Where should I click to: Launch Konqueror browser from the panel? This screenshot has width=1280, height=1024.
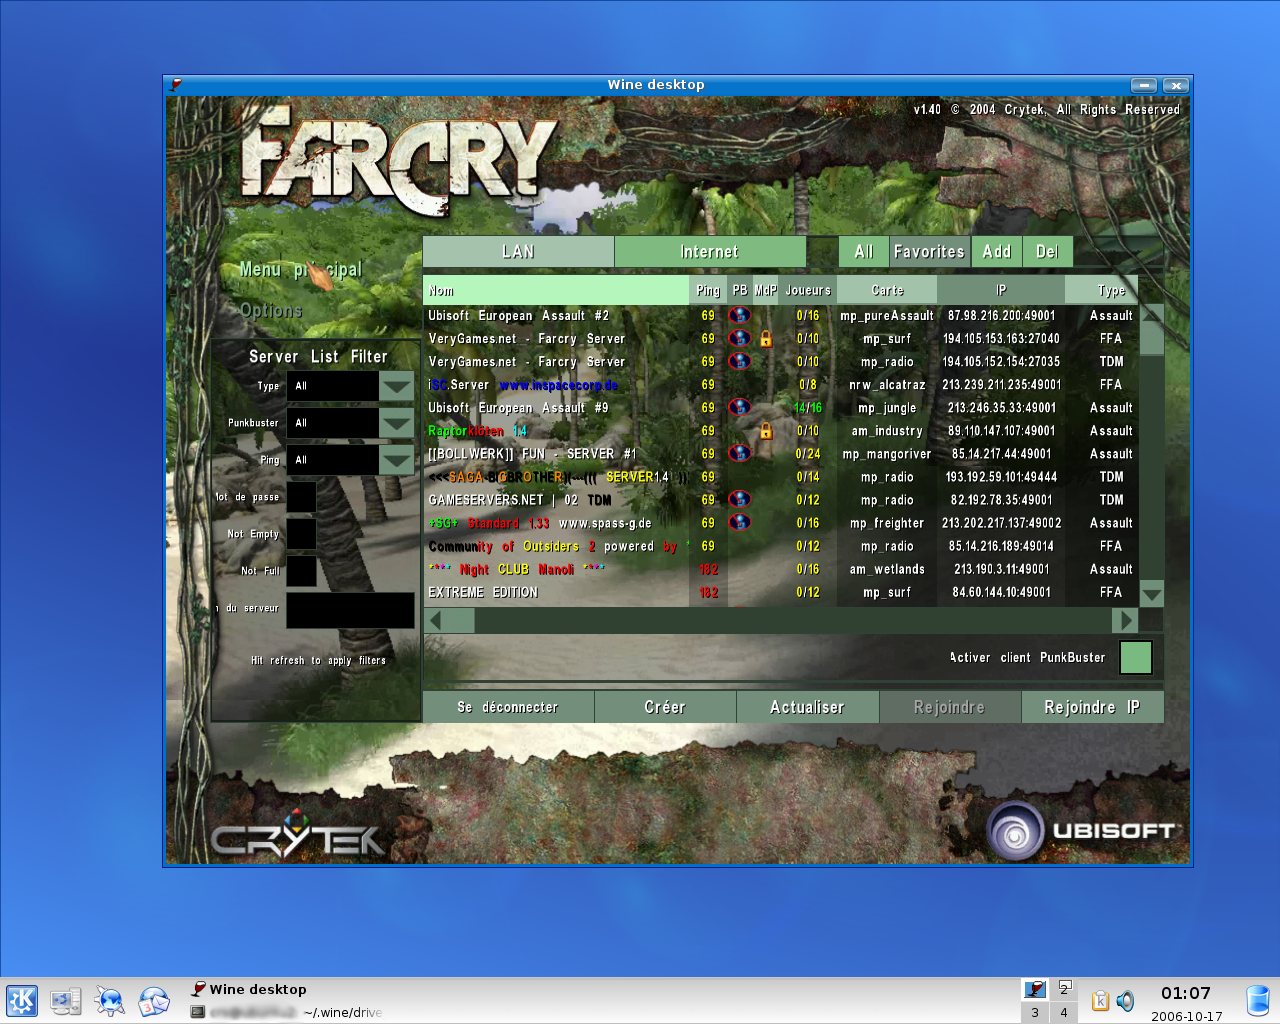coord(109,1001)
